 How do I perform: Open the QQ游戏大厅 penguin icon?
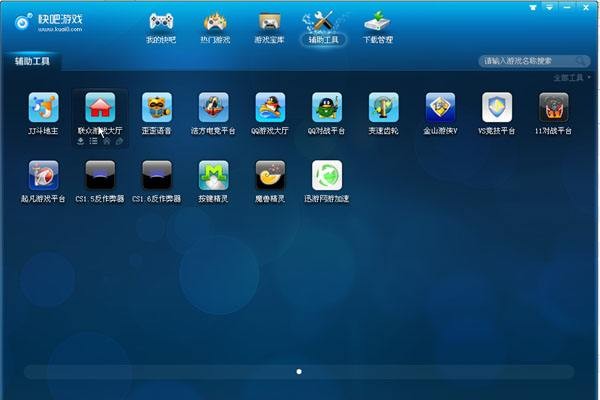point(270,107)
